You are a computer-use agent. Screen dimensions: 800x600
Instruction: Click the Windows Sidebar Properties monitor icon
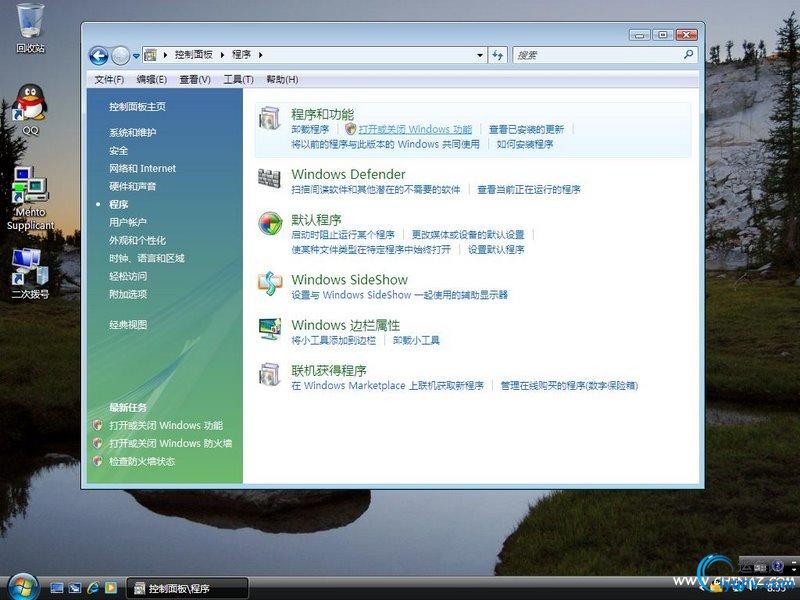[270, 329]
